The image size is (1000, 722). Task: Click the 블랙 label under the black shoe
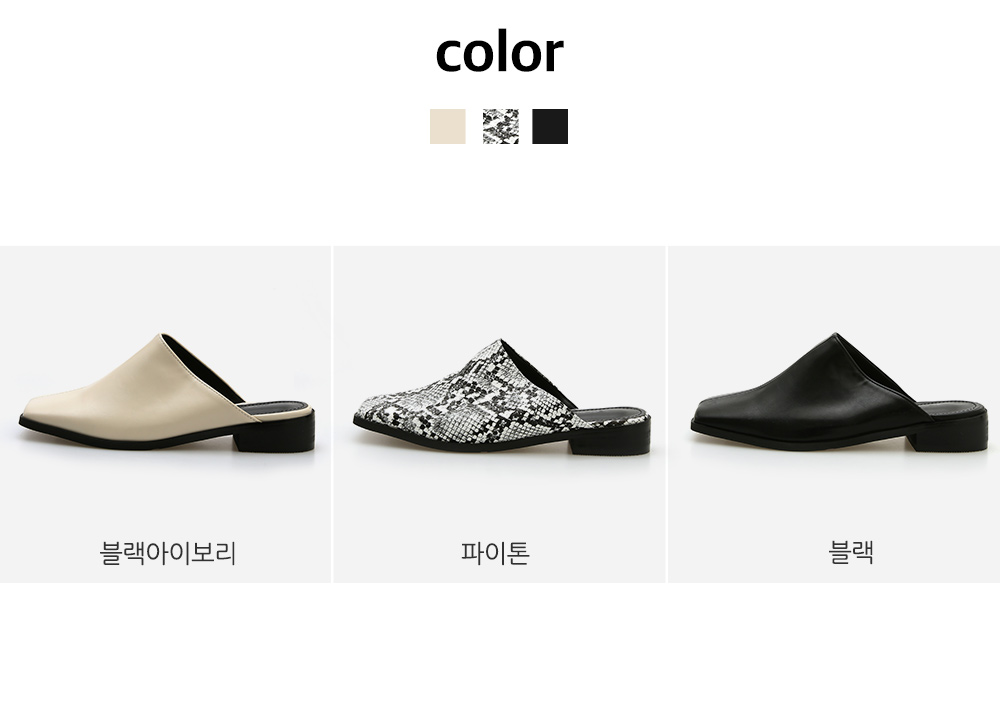pyautogui.click(x=851, y=552)
